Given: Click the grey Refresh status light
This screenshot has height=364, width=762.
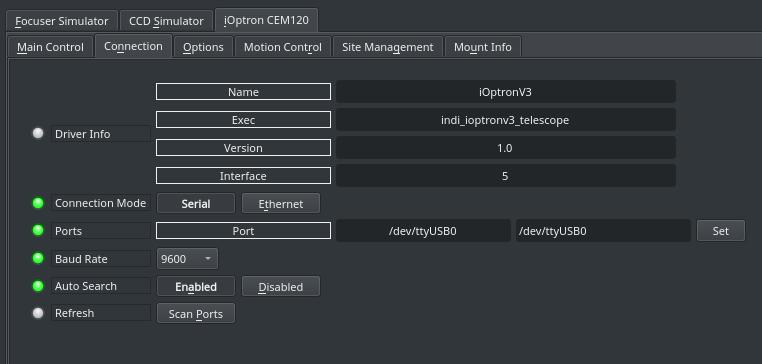Looking at the screenshot, I should [x=38, y=313].
